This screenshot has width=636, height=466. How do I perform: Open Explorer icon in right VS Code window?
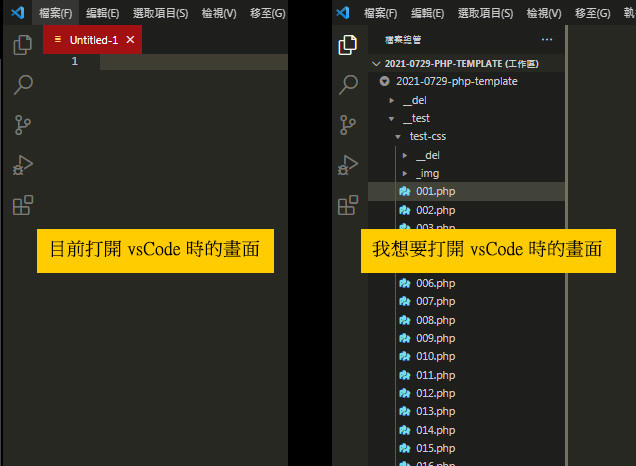pos(348,45)
